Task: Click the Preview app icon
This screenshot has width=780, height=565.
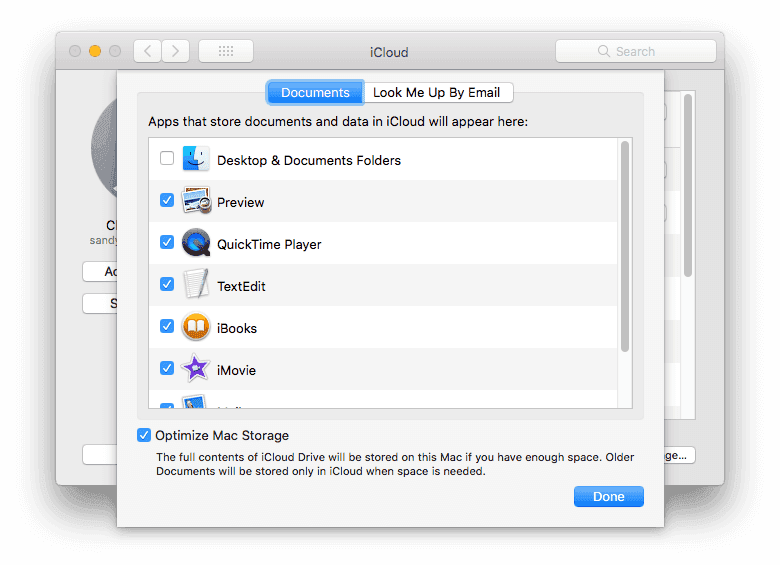Action: [196, 201]
